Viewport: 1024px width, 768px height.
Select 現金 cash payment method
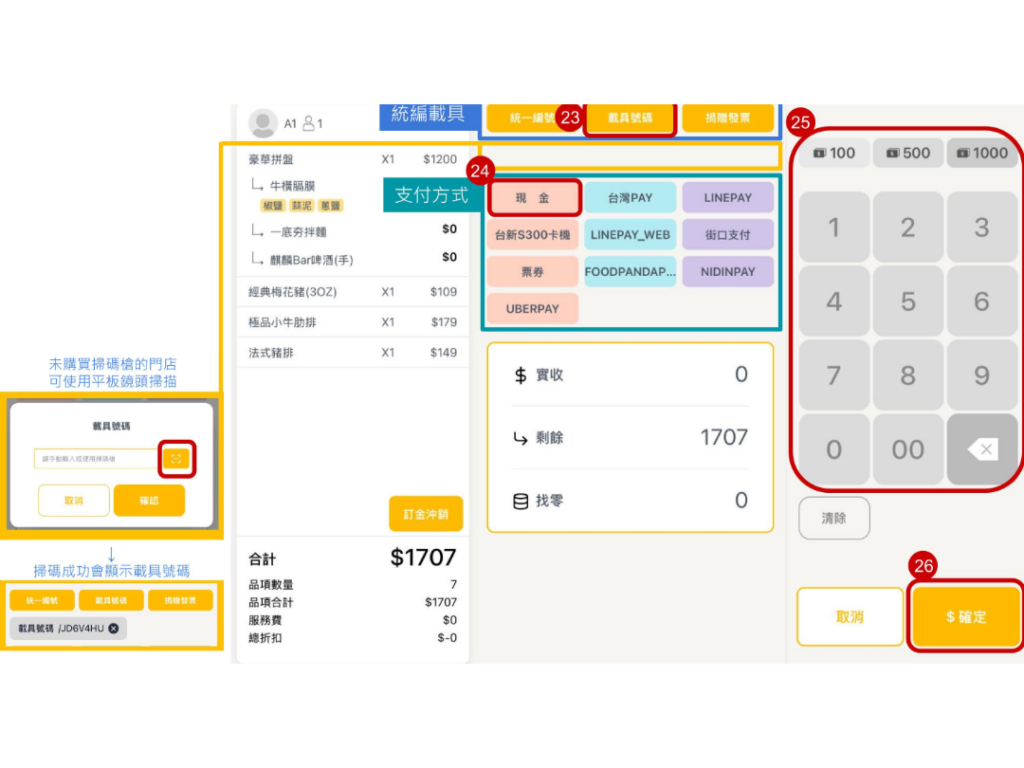[533, 198]
